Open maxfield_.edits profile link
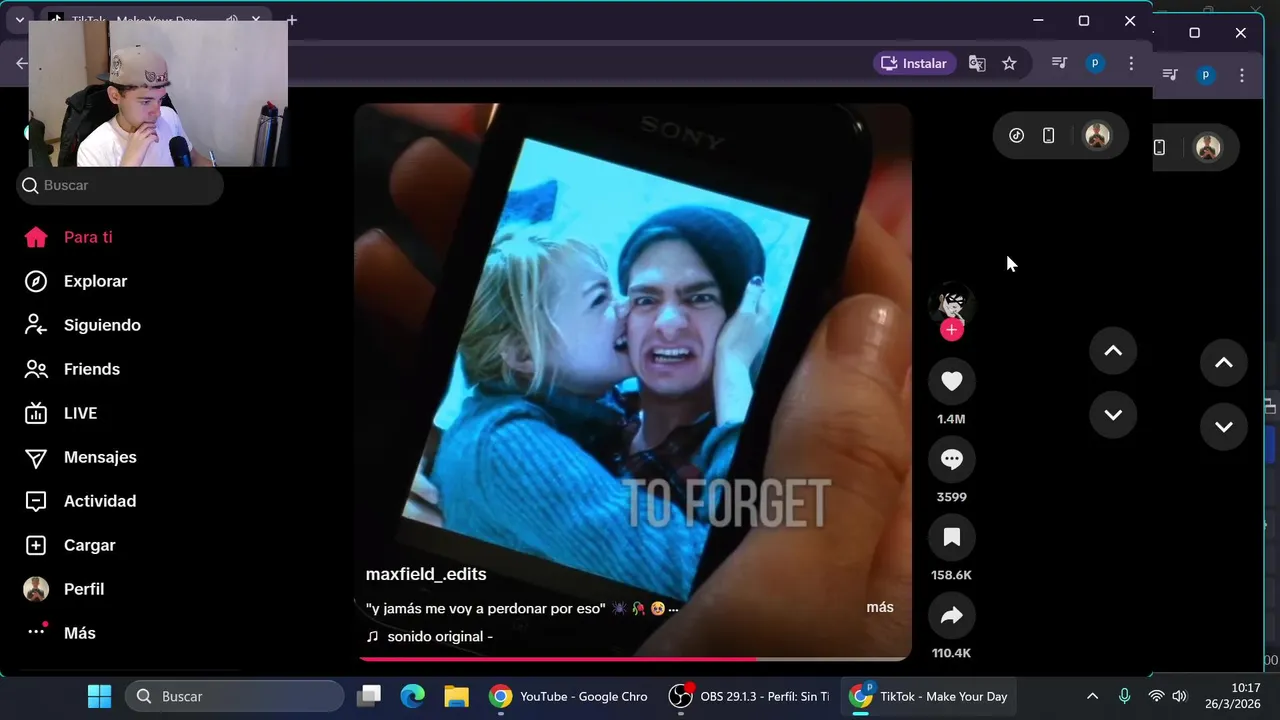The width and height of the screenshot is (1280, 720). [426, 574]
